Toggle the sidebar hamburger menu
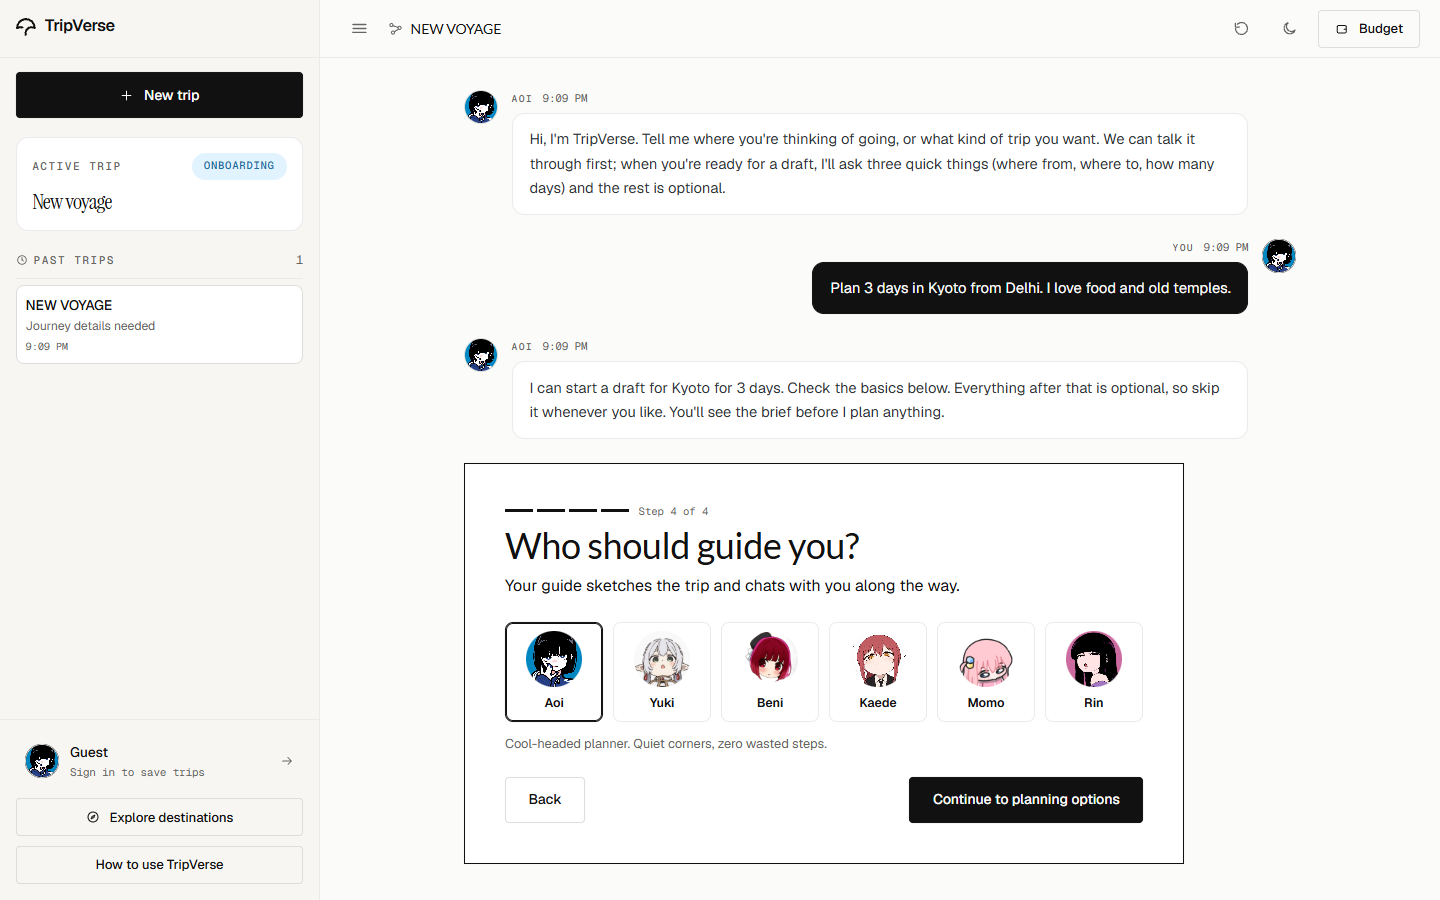The width and height of the screenshot is (1440, 900). [359, 29]
